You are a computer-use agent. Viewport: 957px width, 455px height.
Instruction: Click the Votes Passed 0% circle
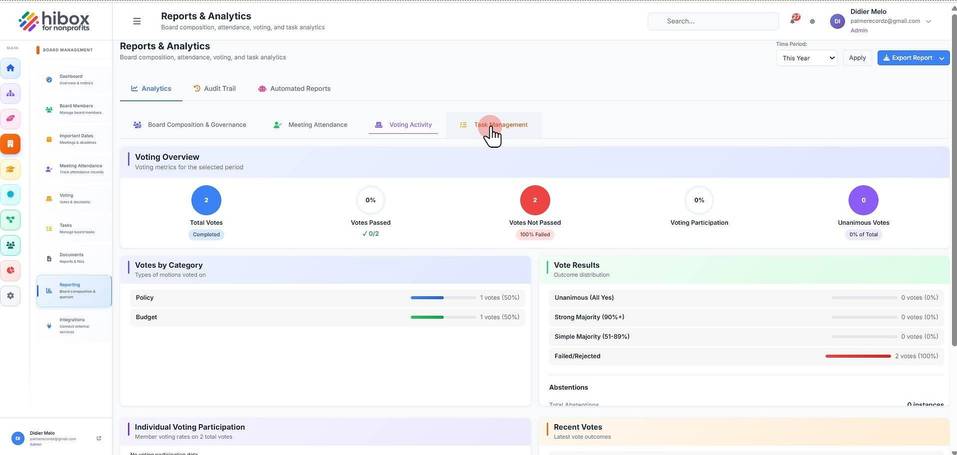pos(370,200)
